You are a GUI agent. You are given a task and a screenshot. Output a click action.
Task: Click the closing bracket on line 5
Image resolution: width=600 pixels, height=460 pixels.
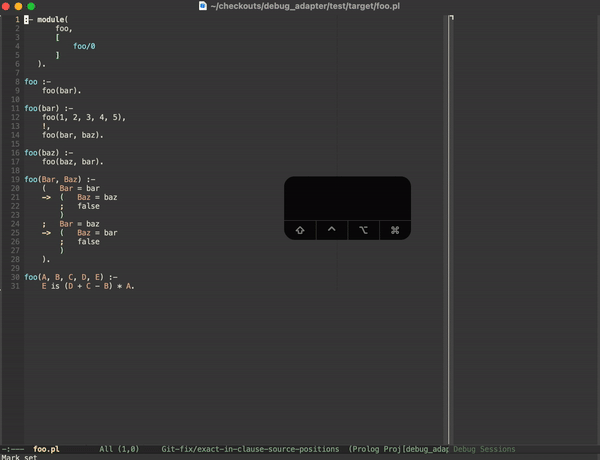click(57, 55)
